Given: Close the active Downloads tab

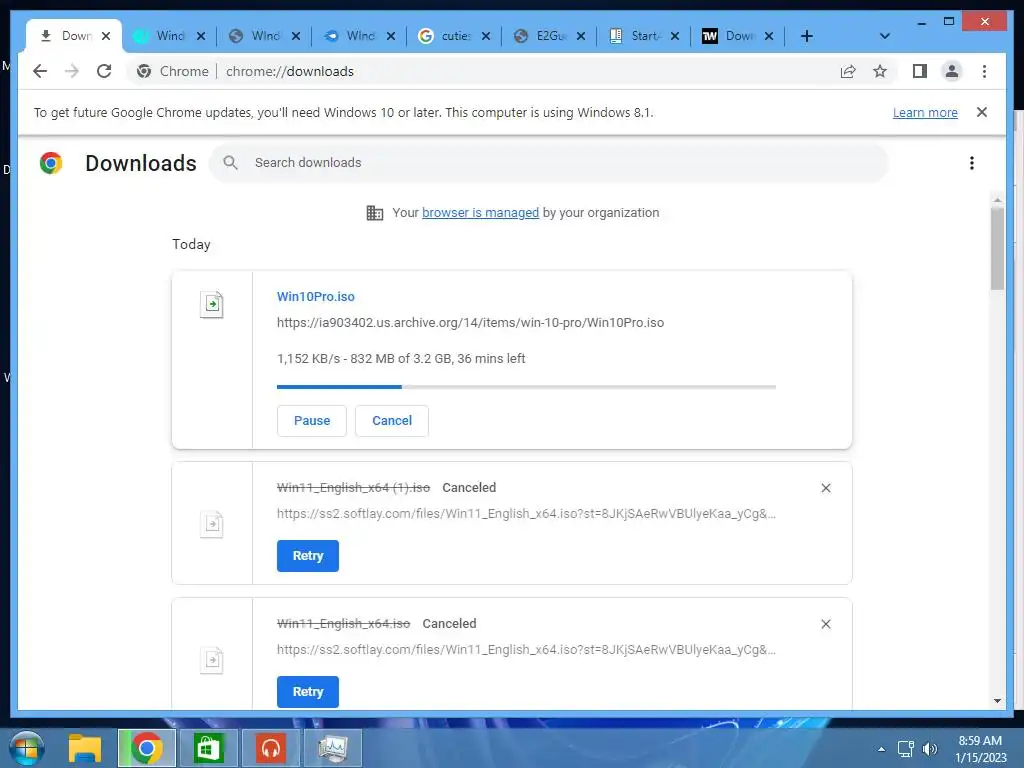Looking at the screenshot, I should [x=106, y=36].
